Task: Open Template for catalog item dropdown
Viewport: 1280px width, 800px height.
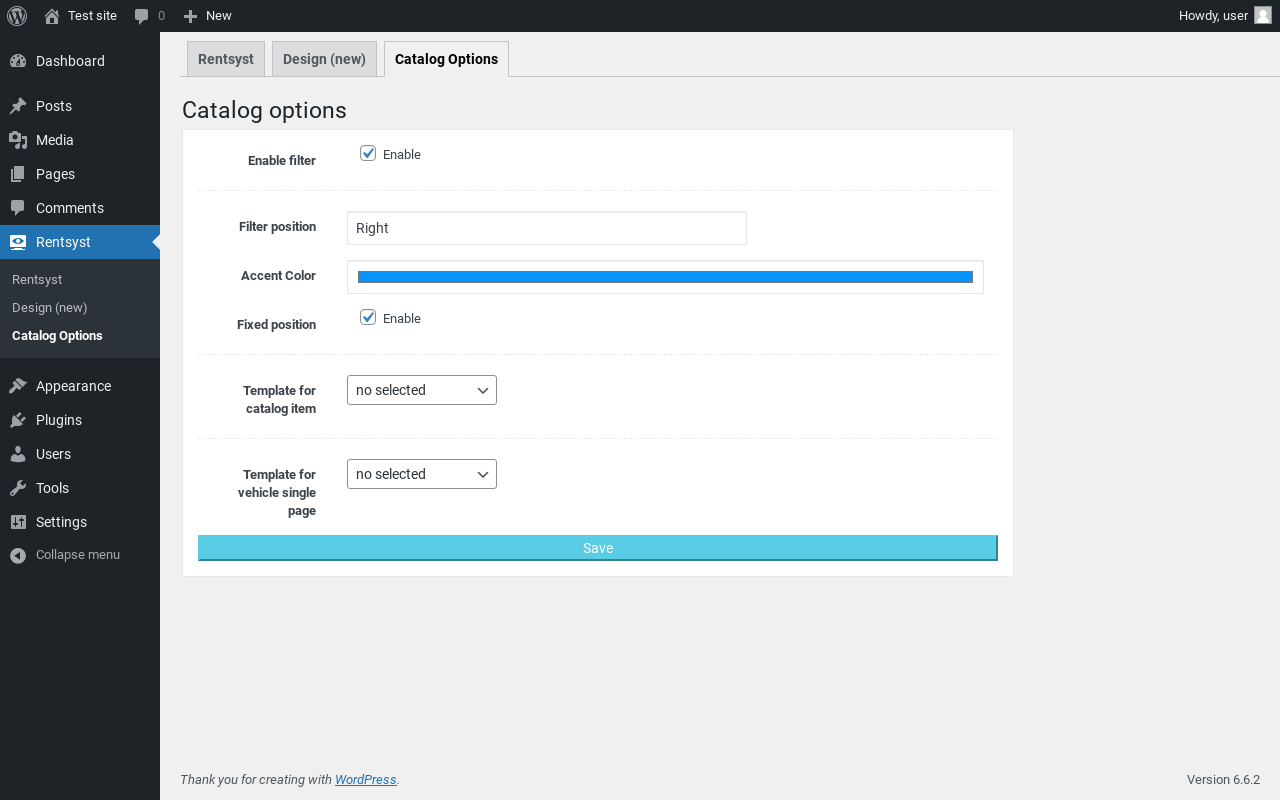Action: [x=421, y=390]
